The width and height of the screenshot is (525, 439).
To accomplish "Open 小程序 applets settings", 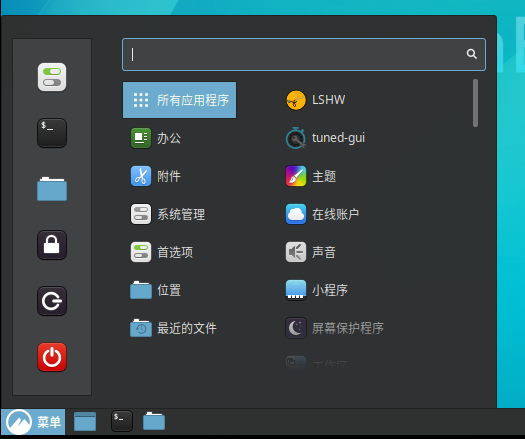I will point(317,290).
